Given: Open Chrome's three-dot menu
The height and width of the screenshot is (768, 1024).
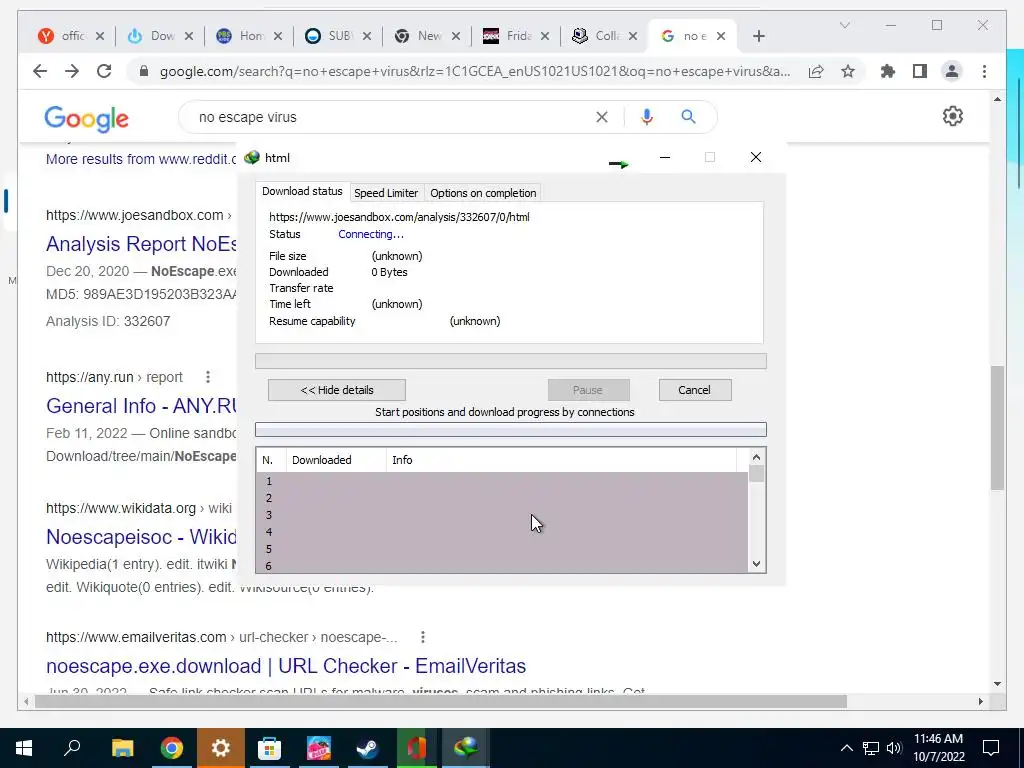Looking at the screenshot, I should (984, 71).
